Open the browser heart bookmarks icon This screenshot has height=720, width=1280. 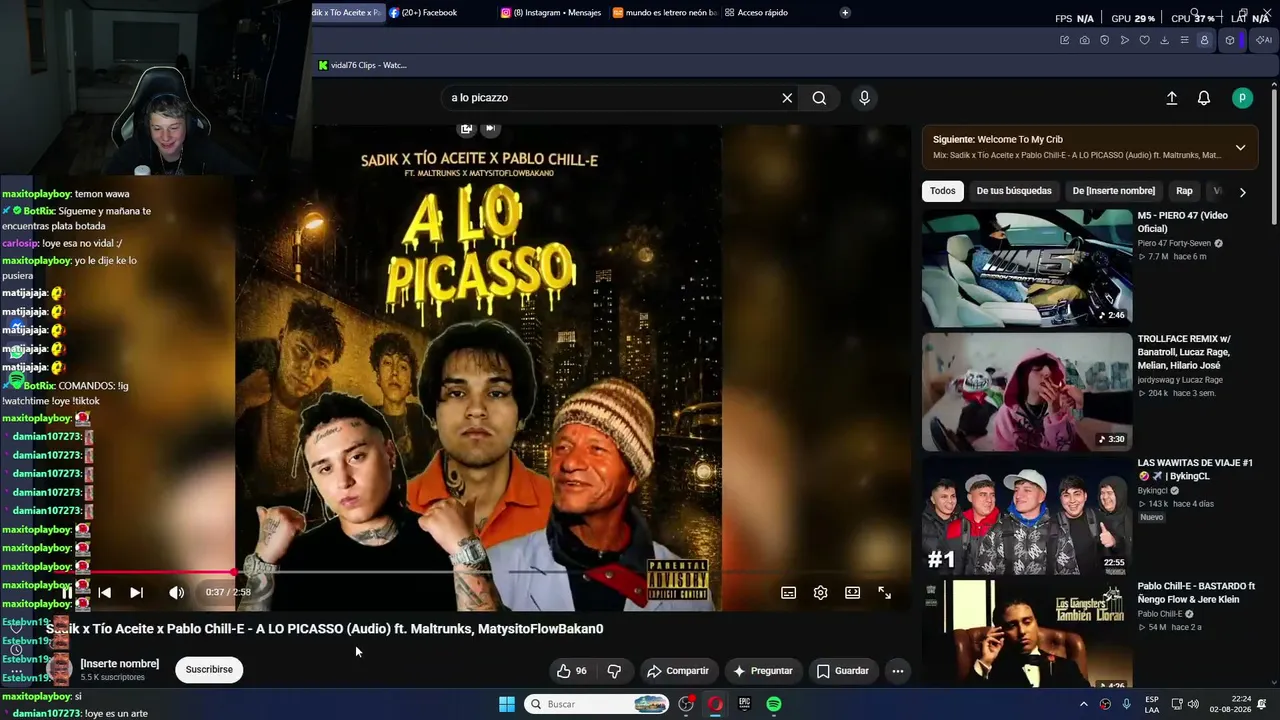[x=1144, y=40]
